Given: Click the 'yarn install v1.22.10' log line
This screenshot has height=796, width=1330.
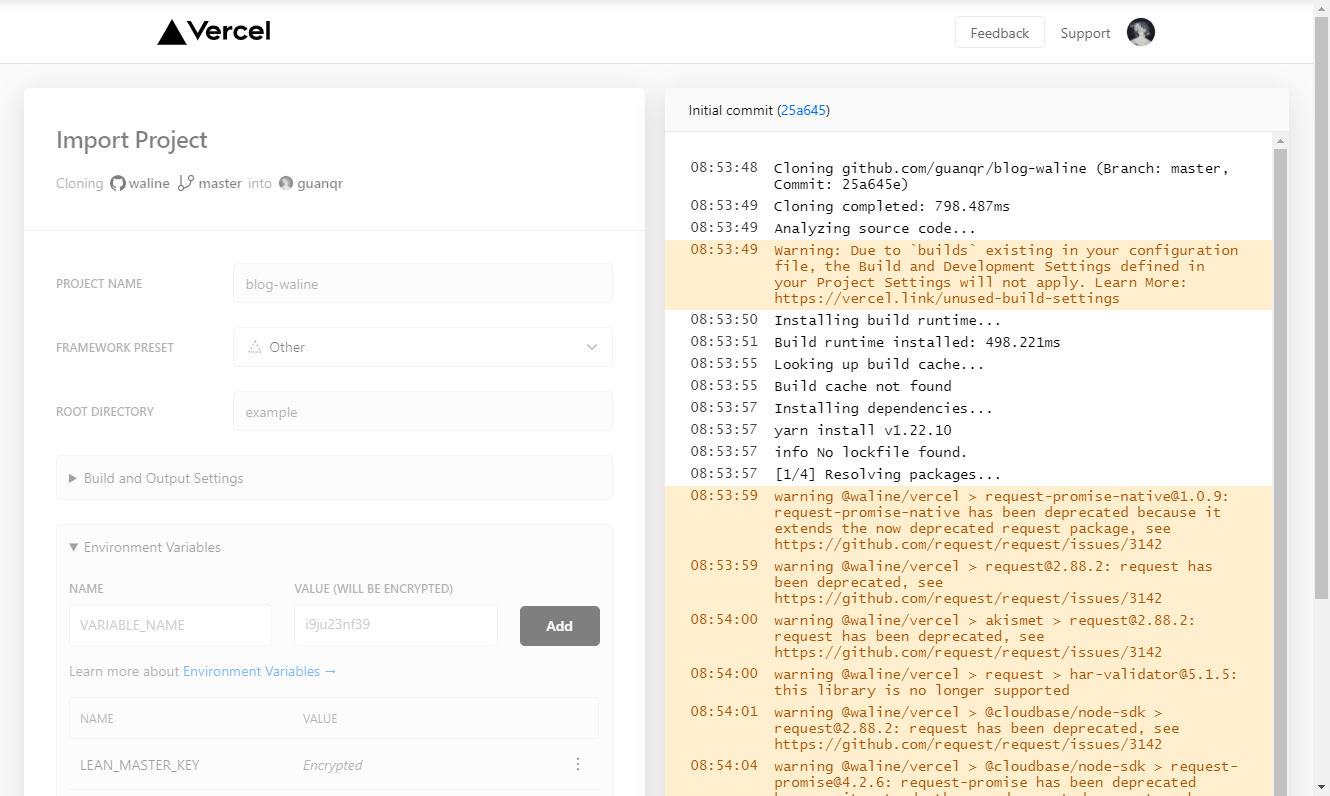Looking at the screenshot, I should pos(968,430).
